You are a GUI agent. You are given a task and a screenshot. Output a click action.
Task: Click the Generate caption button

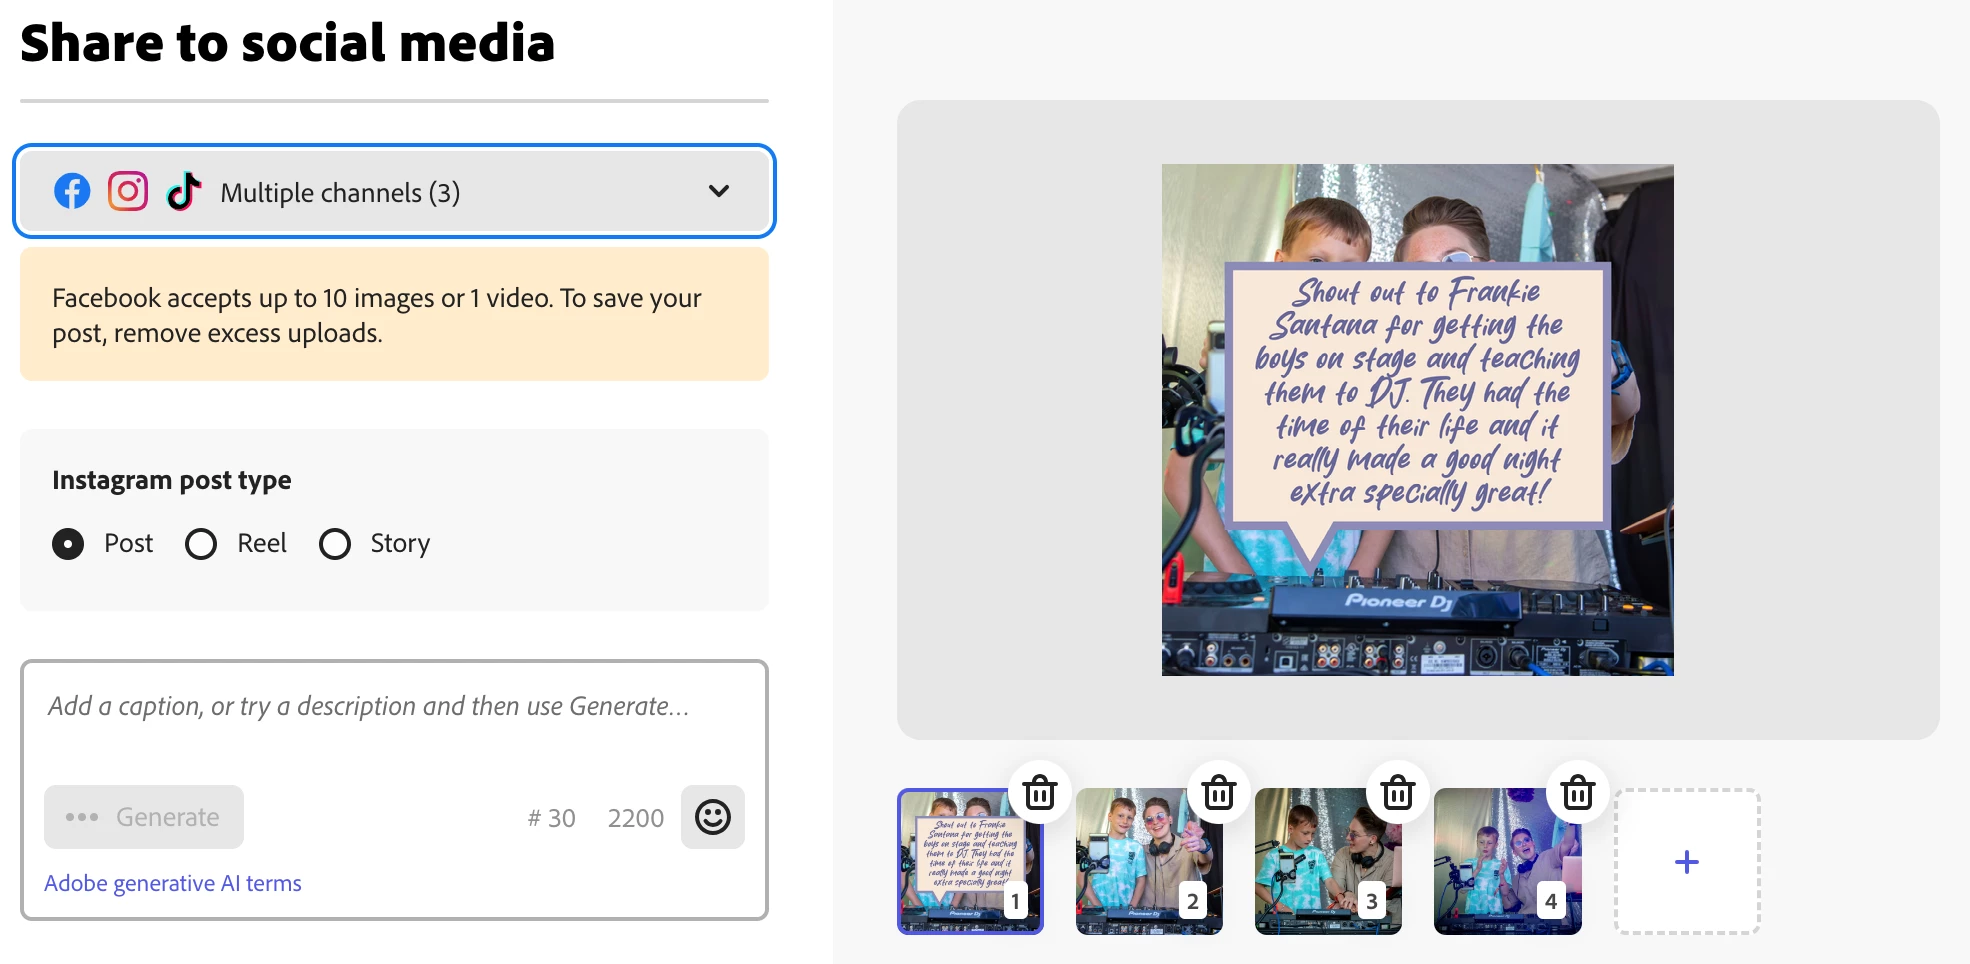[x=144, y=817]
